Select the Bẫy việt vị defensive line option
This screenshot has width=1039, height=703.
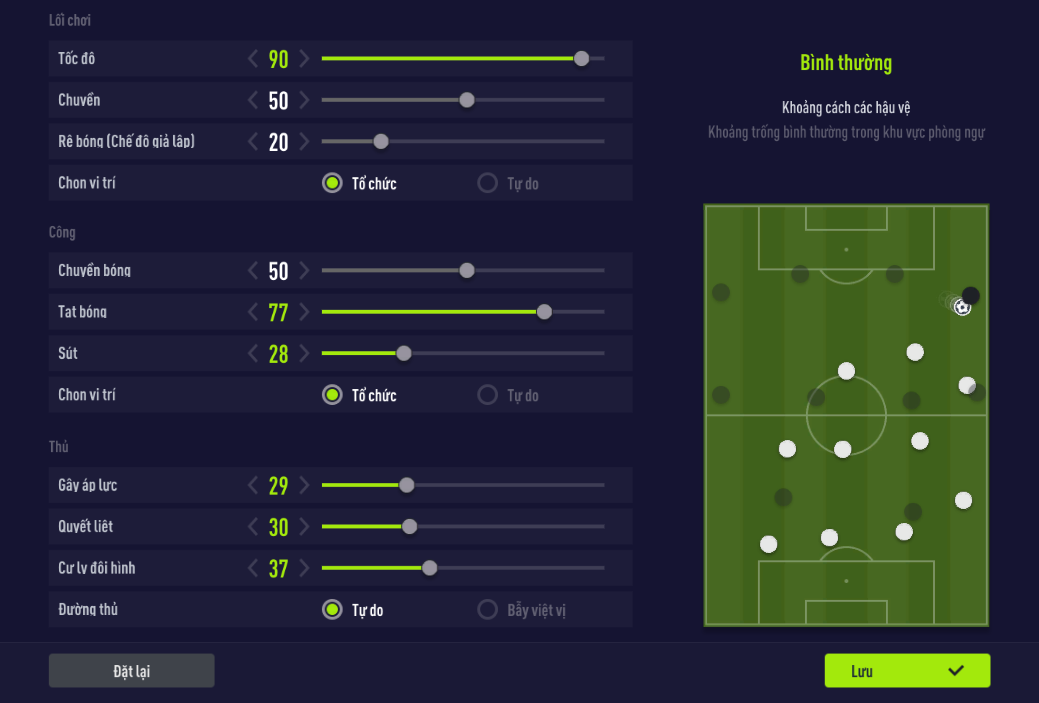point(488,609)
